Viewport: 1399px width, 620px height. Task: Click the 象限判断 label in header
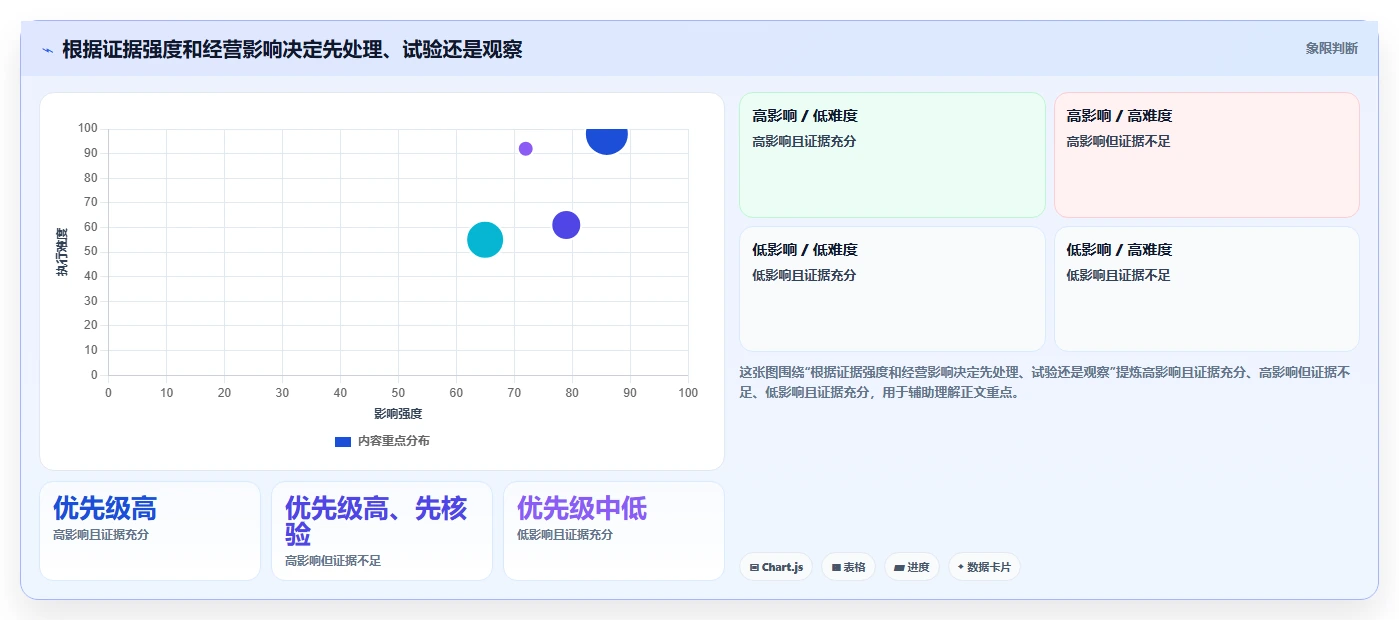(1331, 48)
